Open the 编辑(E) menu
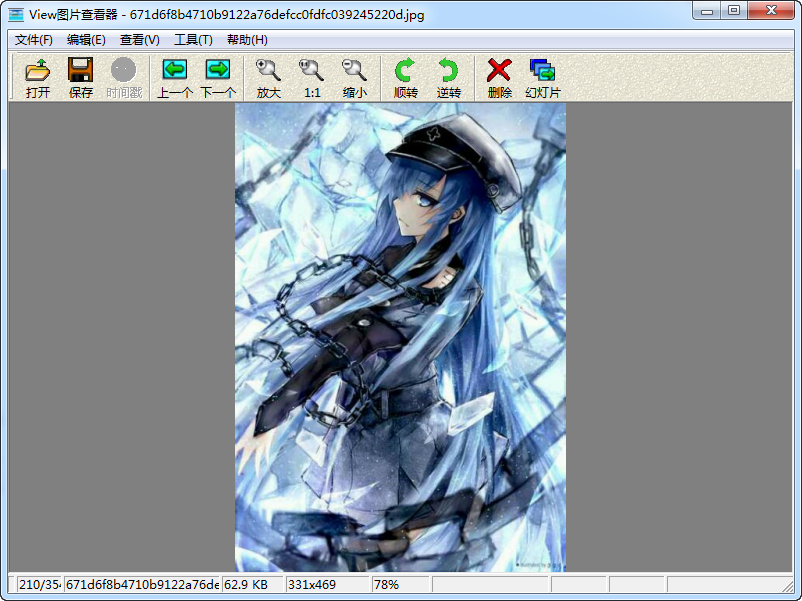Image resolution: width=802 pixels, height=601 pixels. [x=86, y=40]
